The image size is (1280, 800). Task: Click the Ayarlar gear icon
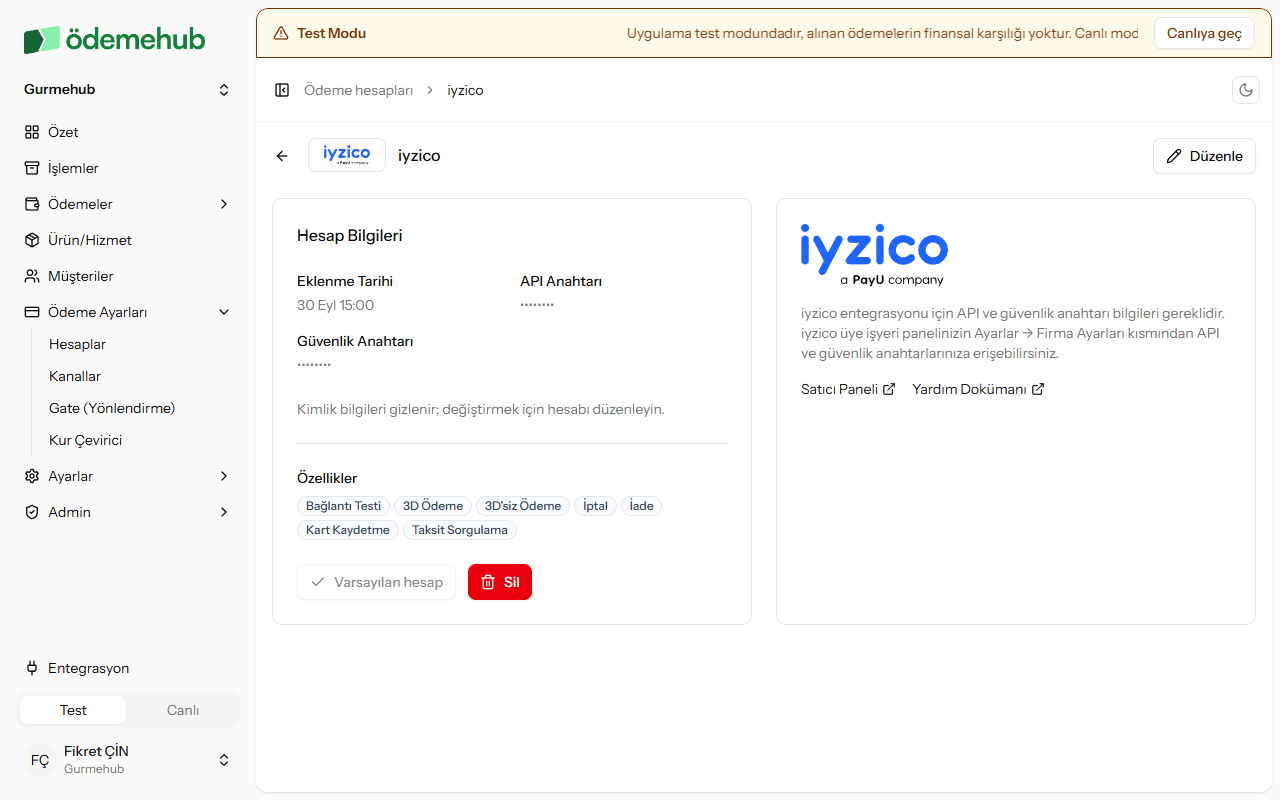(32, 476)
